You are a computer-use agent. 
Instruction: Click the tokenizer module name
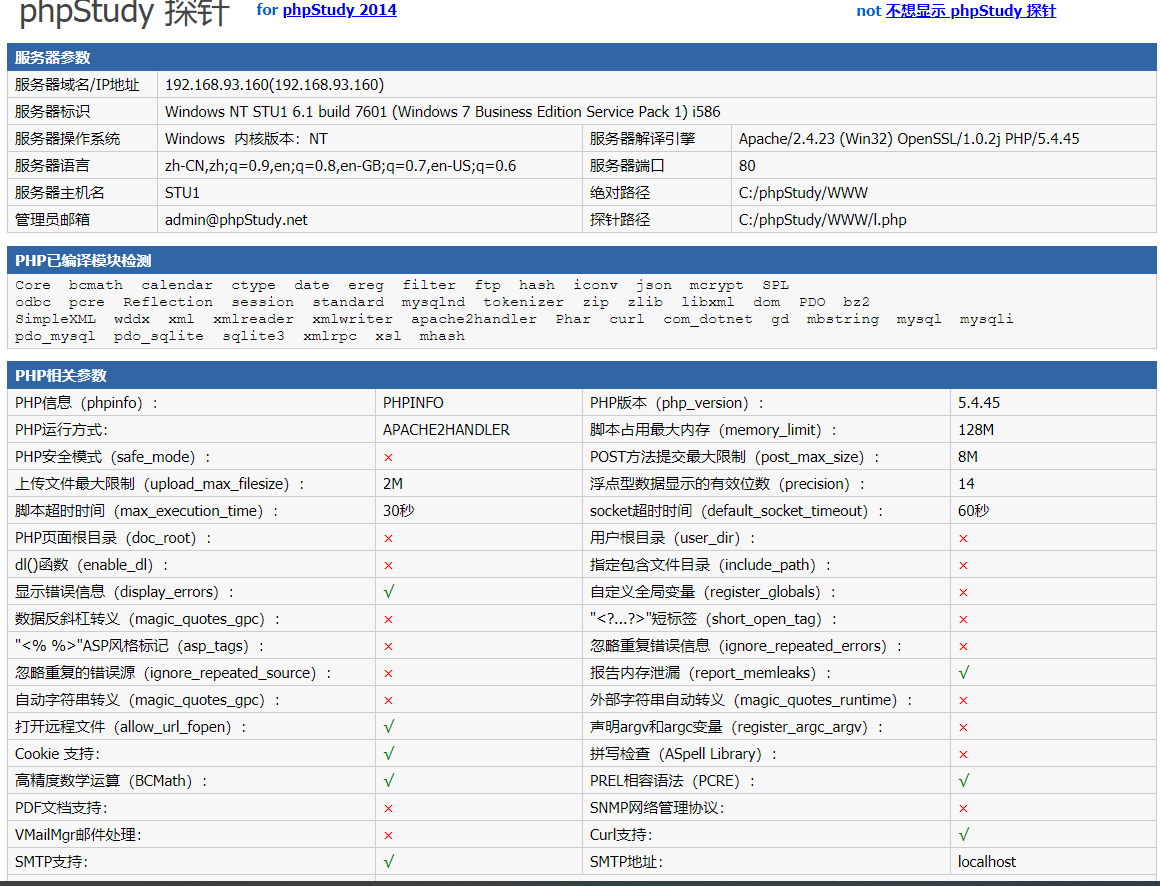[524, 302]
